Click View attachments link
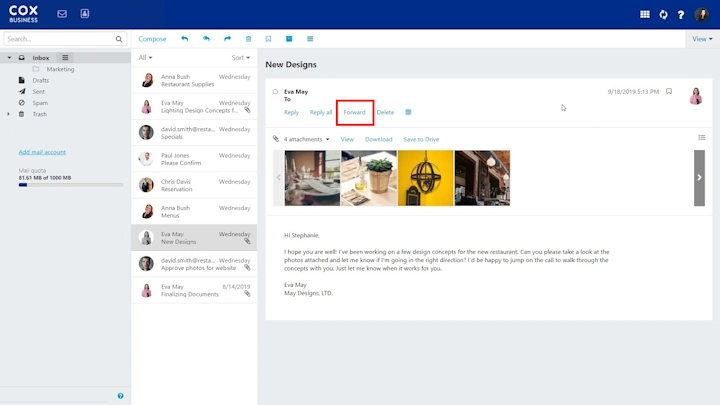 (x=347, y=139)
